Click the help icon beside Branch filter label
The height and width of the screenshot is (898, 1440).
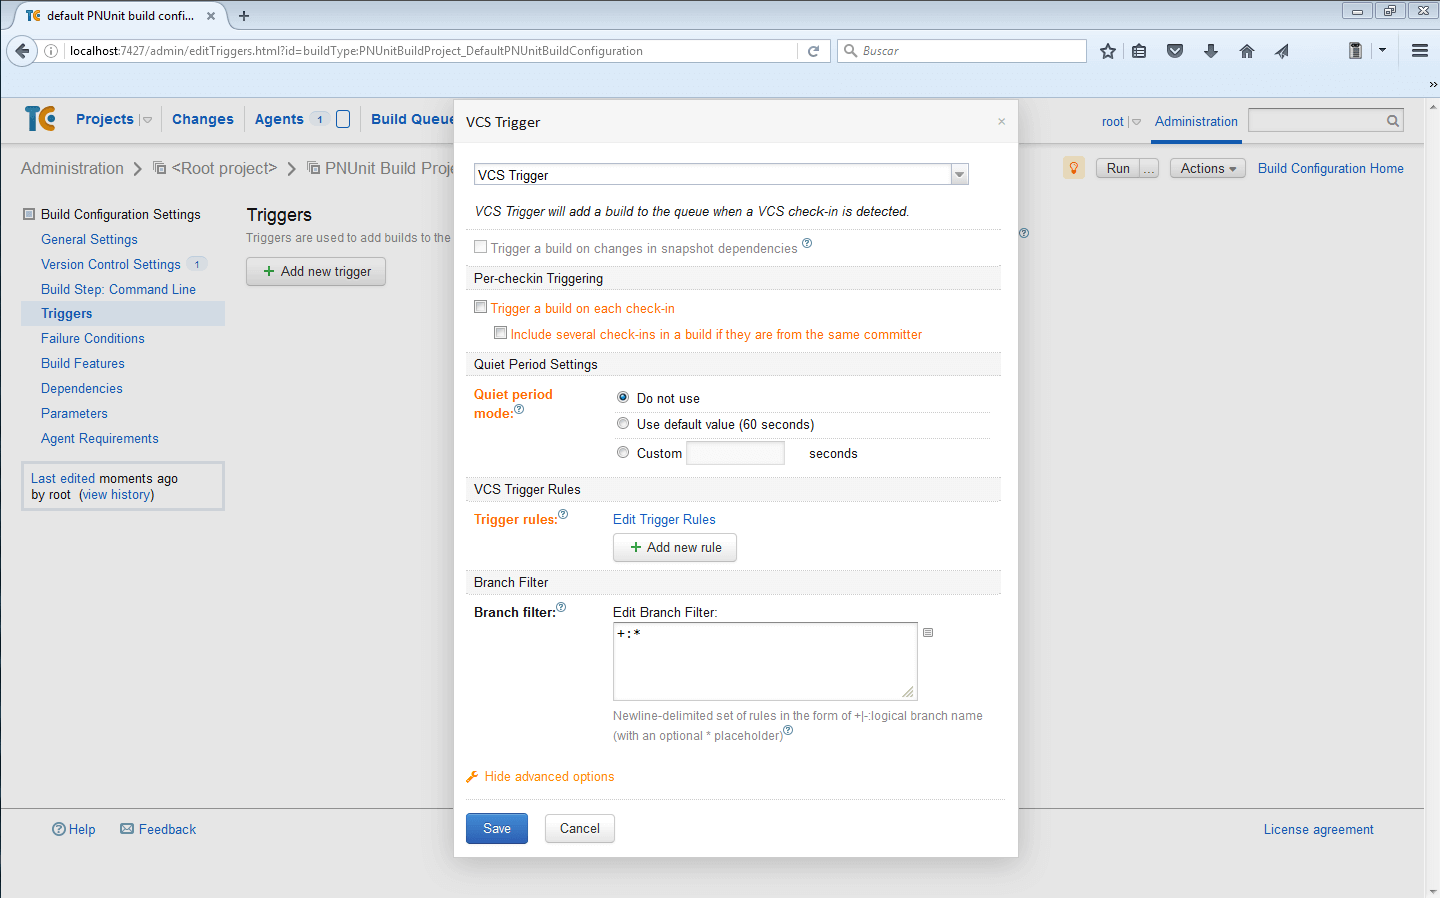(561, 607)
